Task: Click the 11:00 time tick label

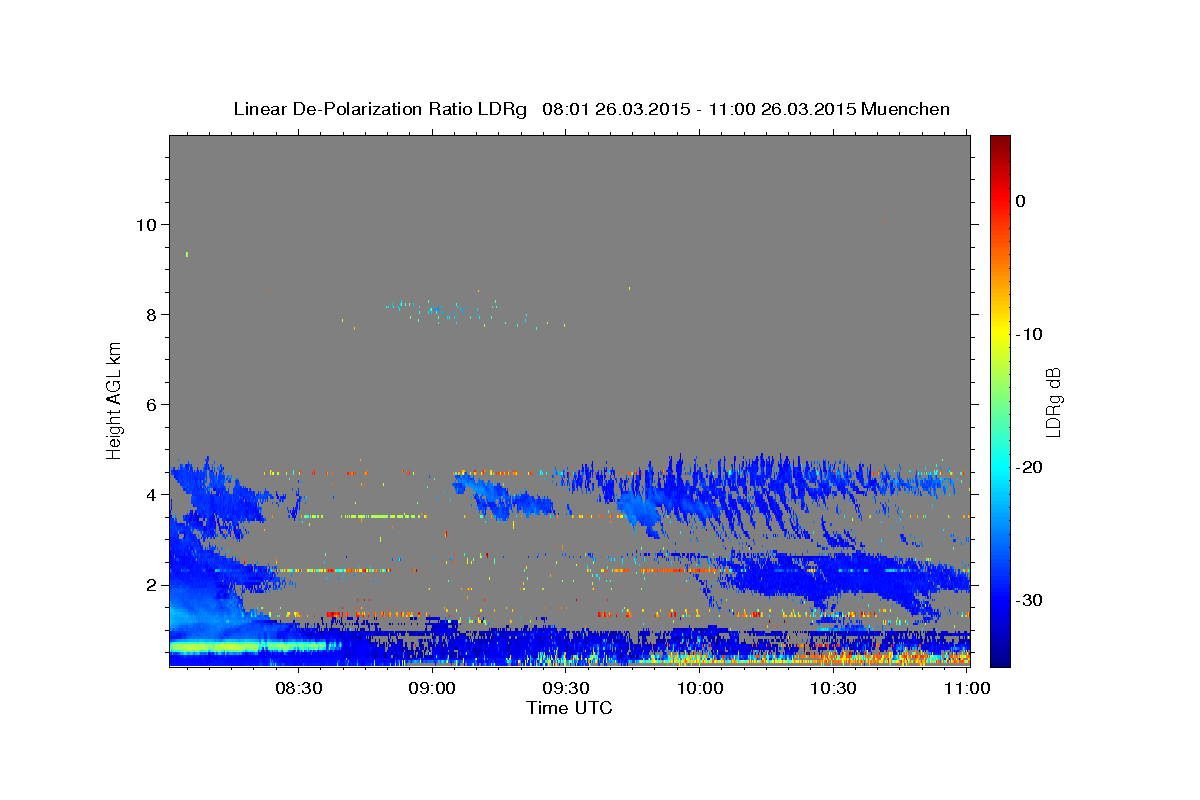Action: [966, 688]
